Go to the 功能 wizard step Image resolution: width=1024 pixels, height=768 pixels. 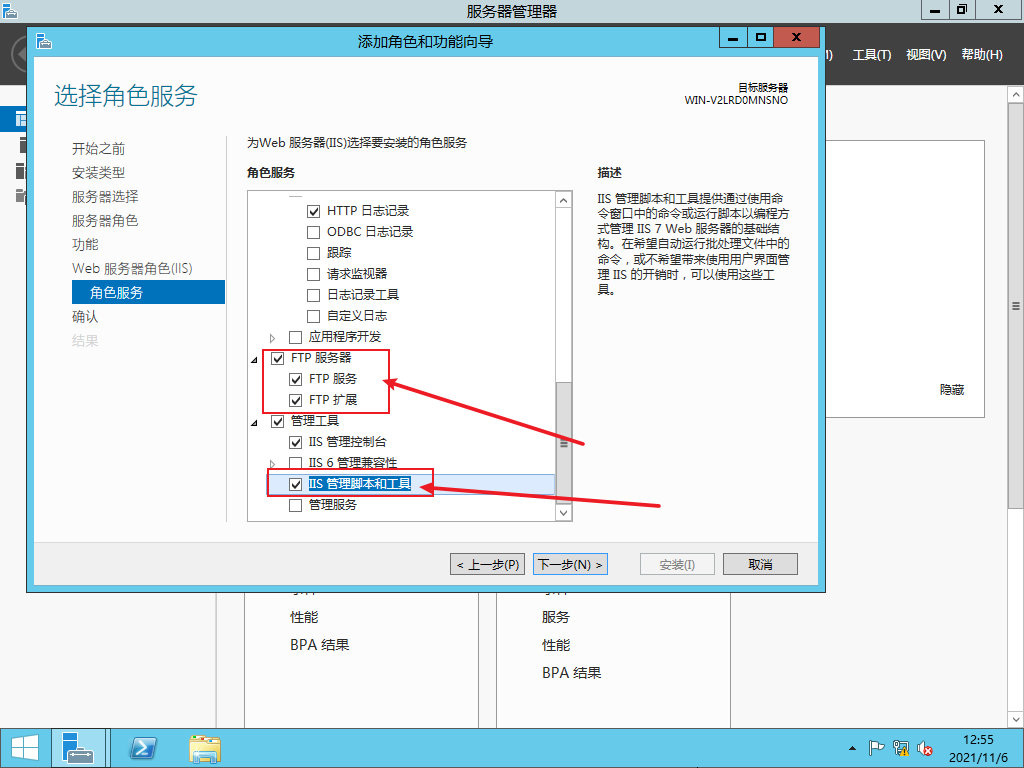(x=85, y=244)
